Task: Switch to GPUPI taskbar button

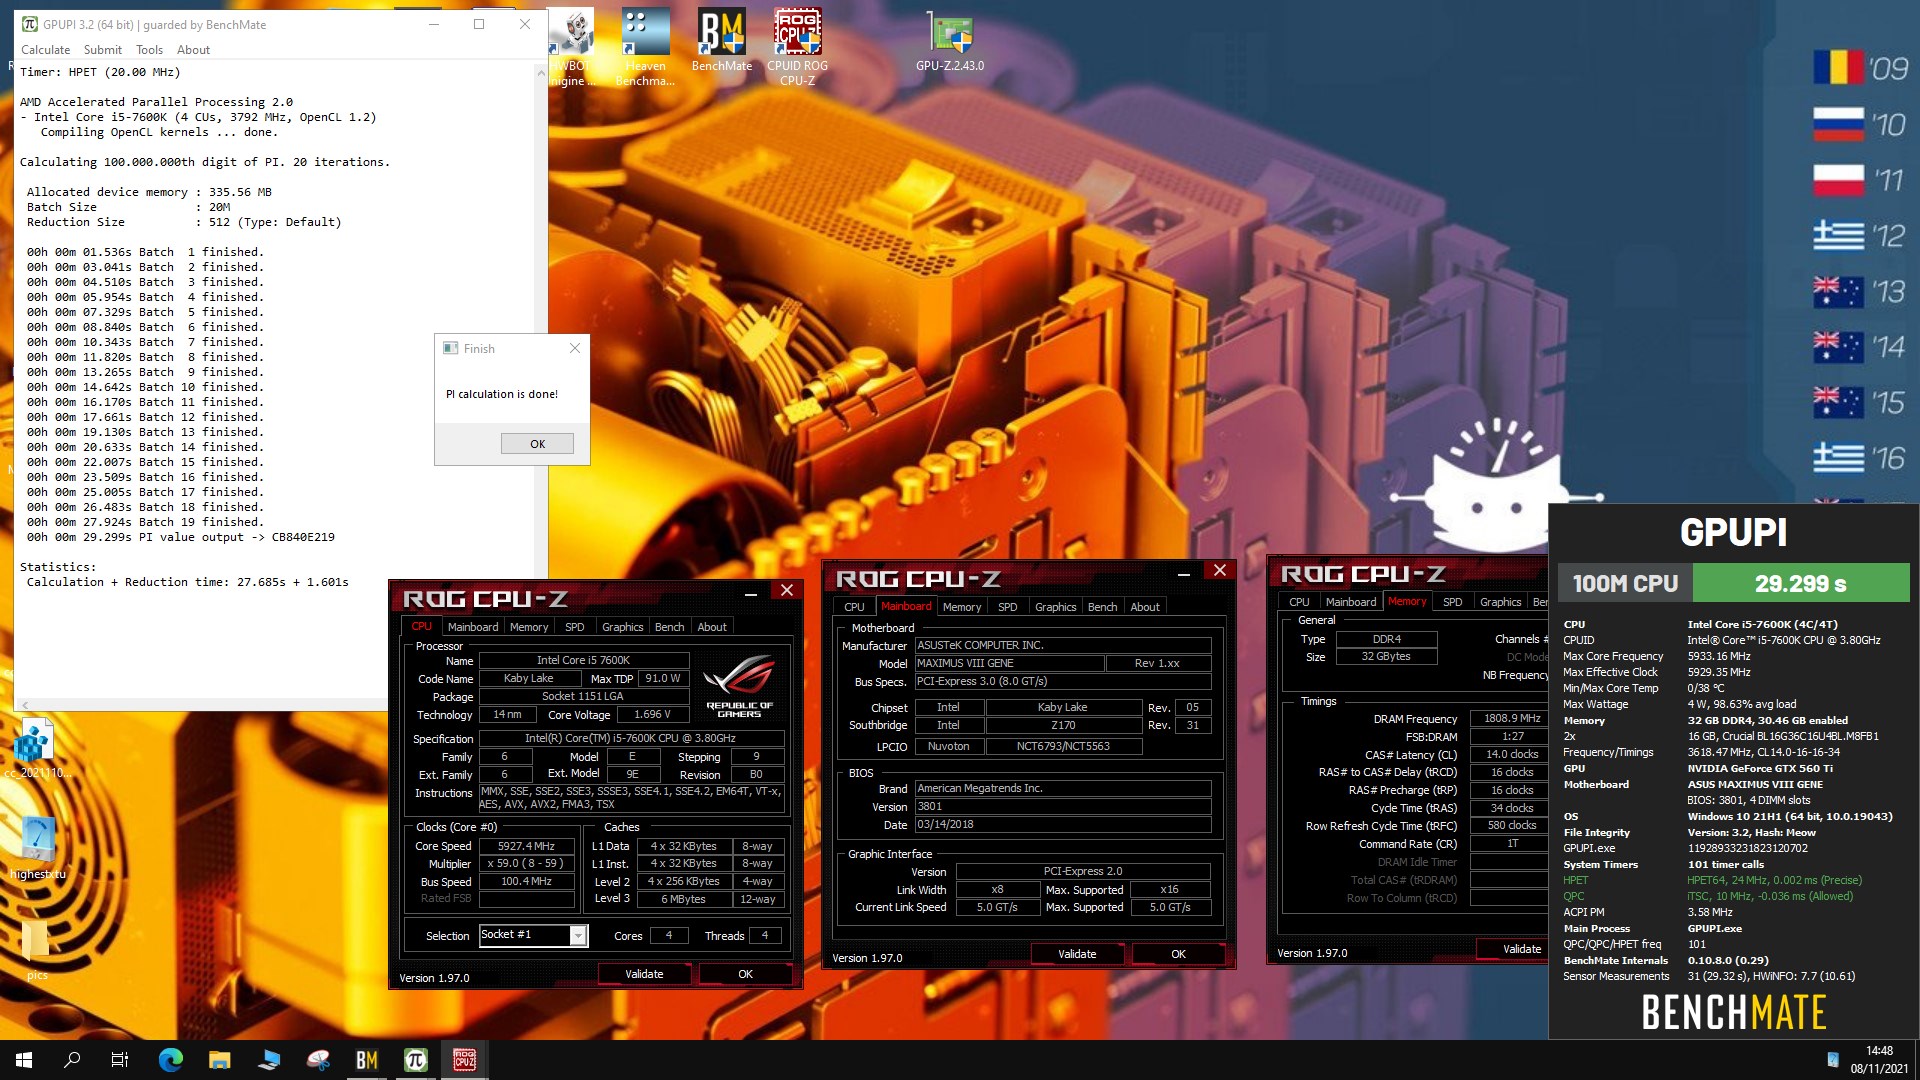Action: [x=416, y=1060]
